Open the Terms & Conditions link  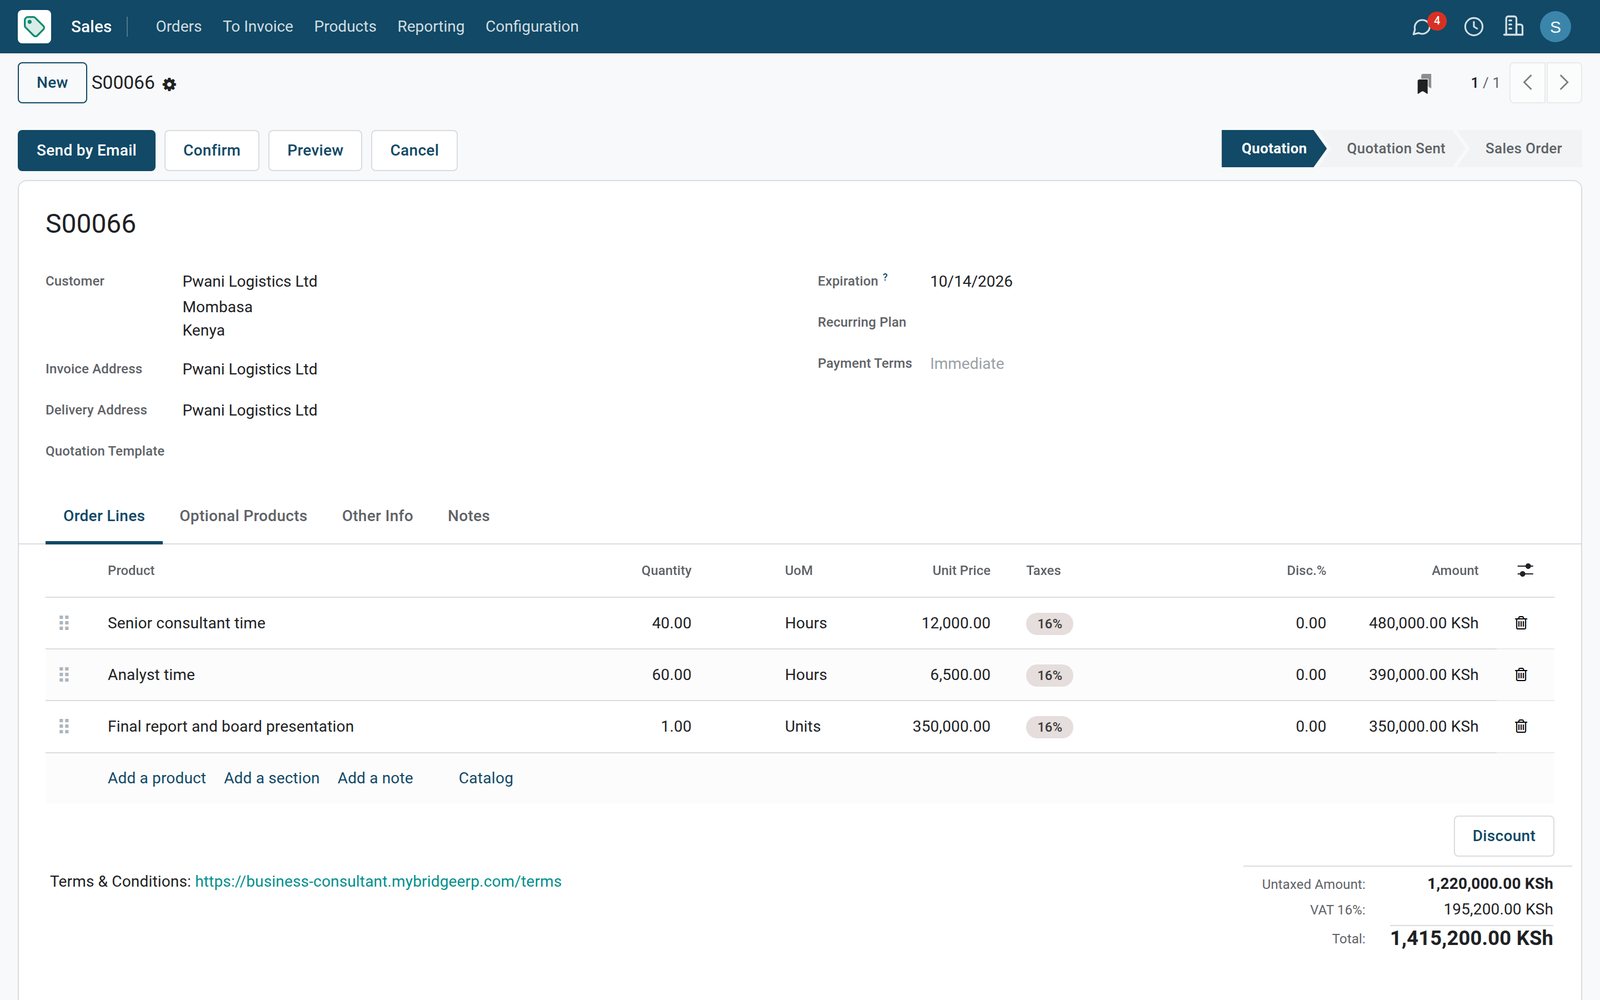point(378,881)
